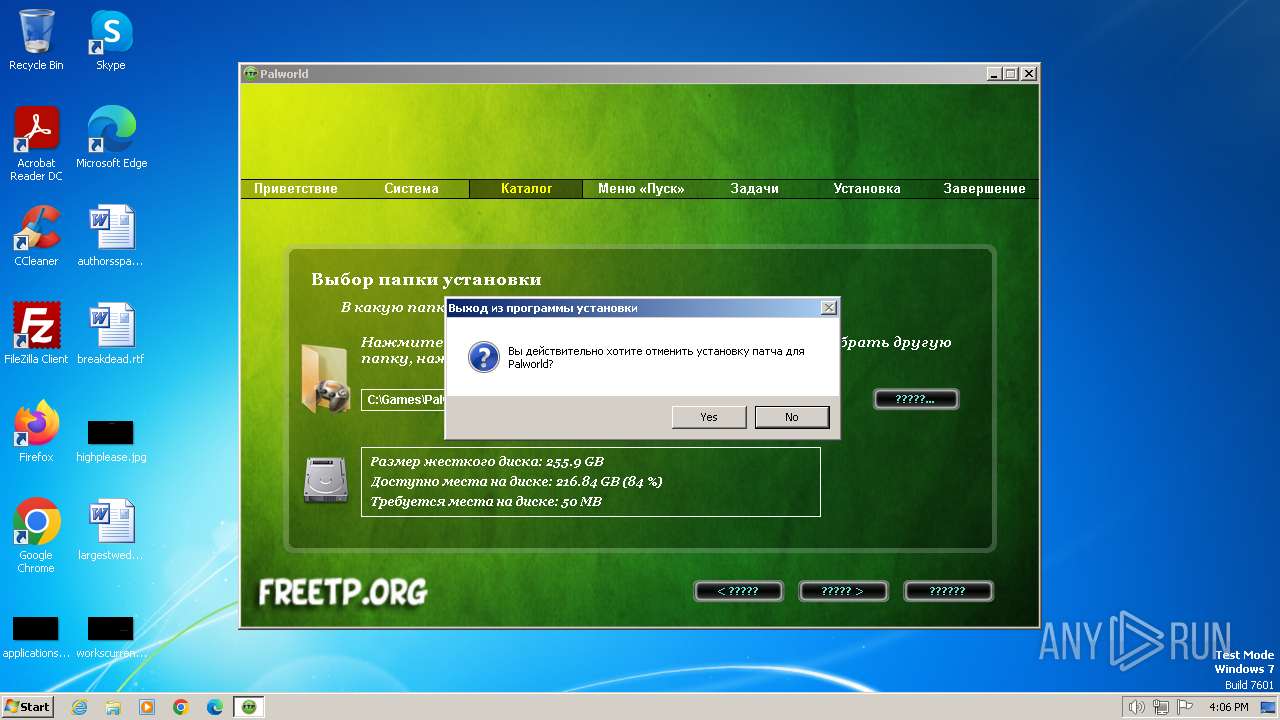Select the highlighted Каталог step tab
The width and height of the screenshot is (1280, 720).
pyautogui.click(x=527, y=189)
